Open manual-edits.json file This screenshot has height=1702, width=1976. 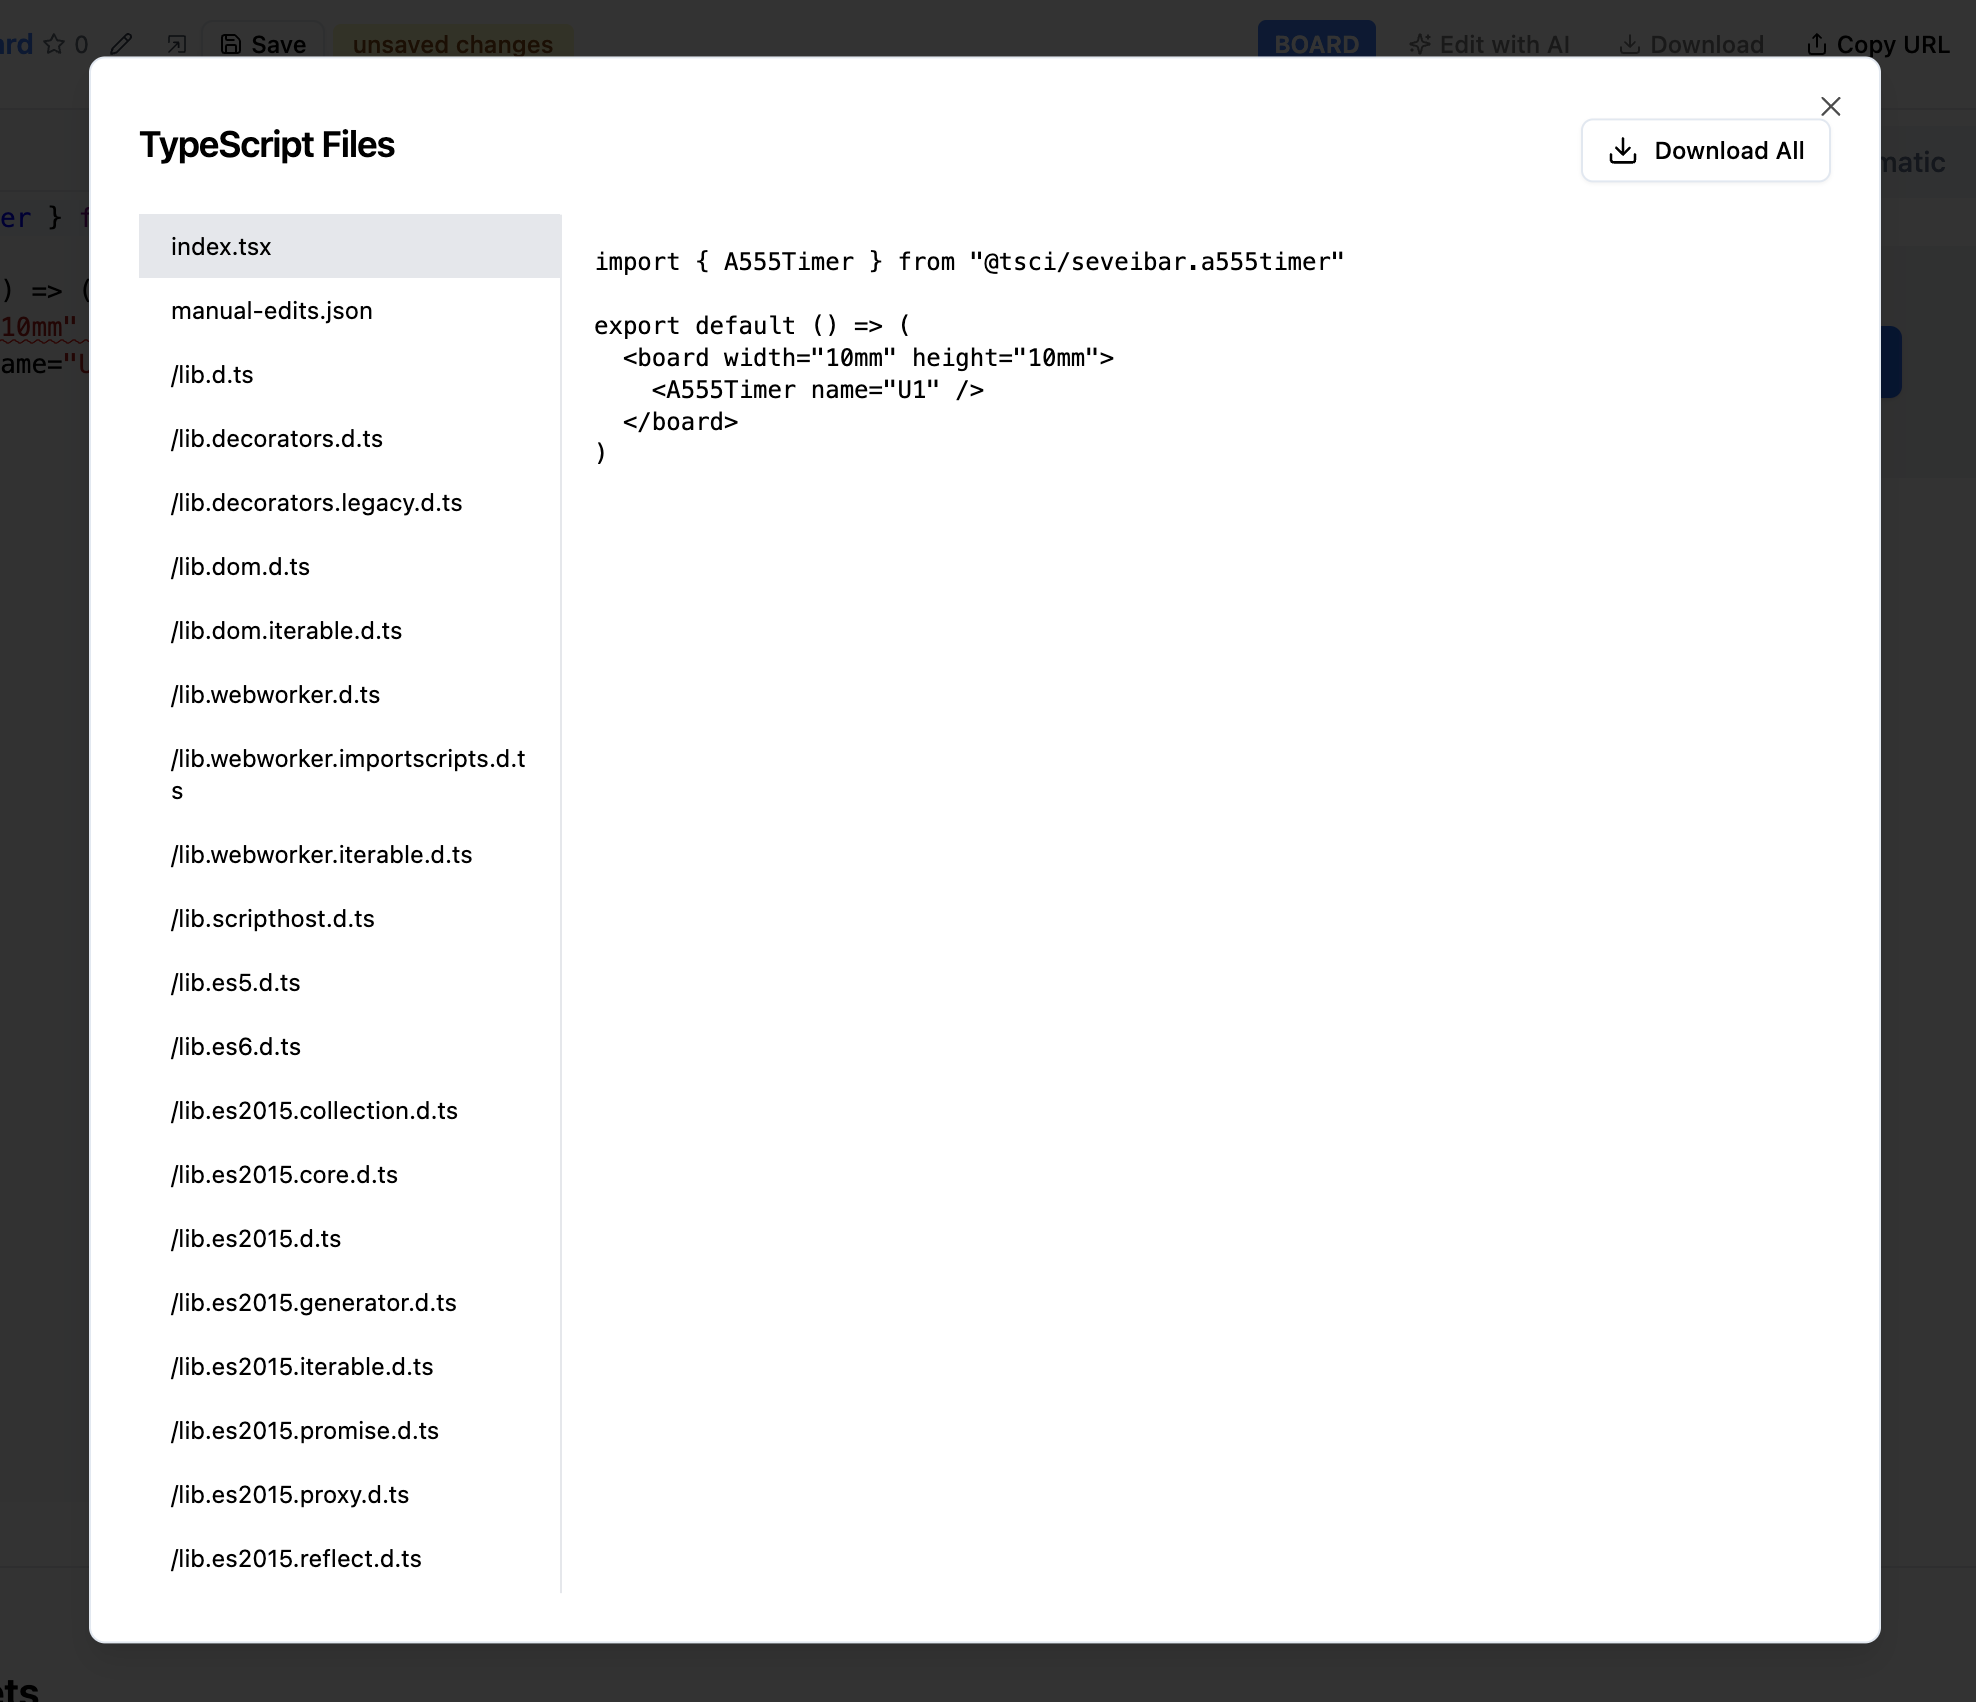(x=271, y=311)
